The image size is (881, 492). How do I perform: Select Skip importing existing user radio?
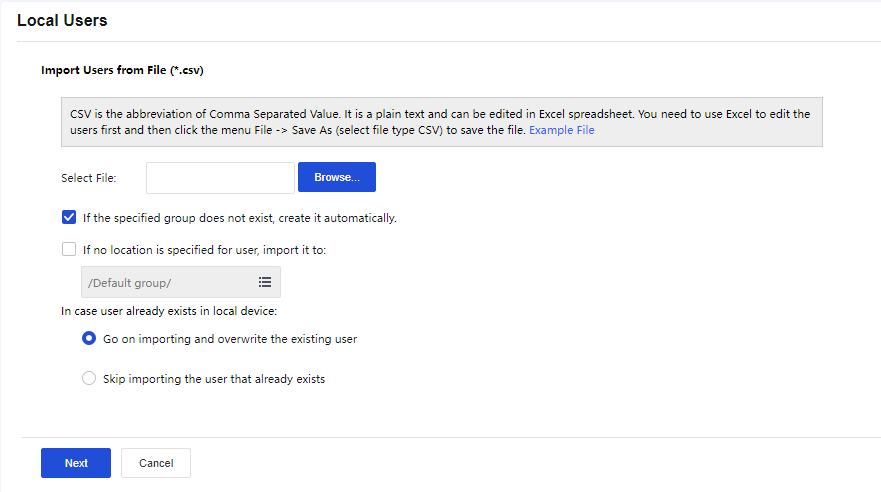[x=89, y=379]
